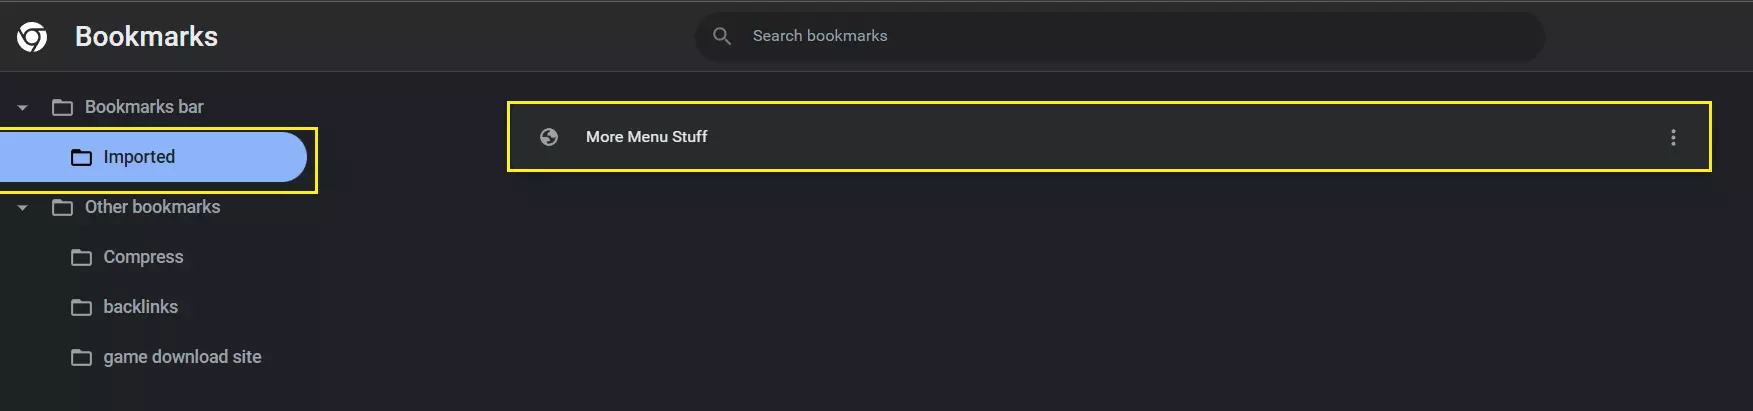Click the search magnifier icon
The width and height of the screenshot is (1753, 411).
[x=722, y=36]
